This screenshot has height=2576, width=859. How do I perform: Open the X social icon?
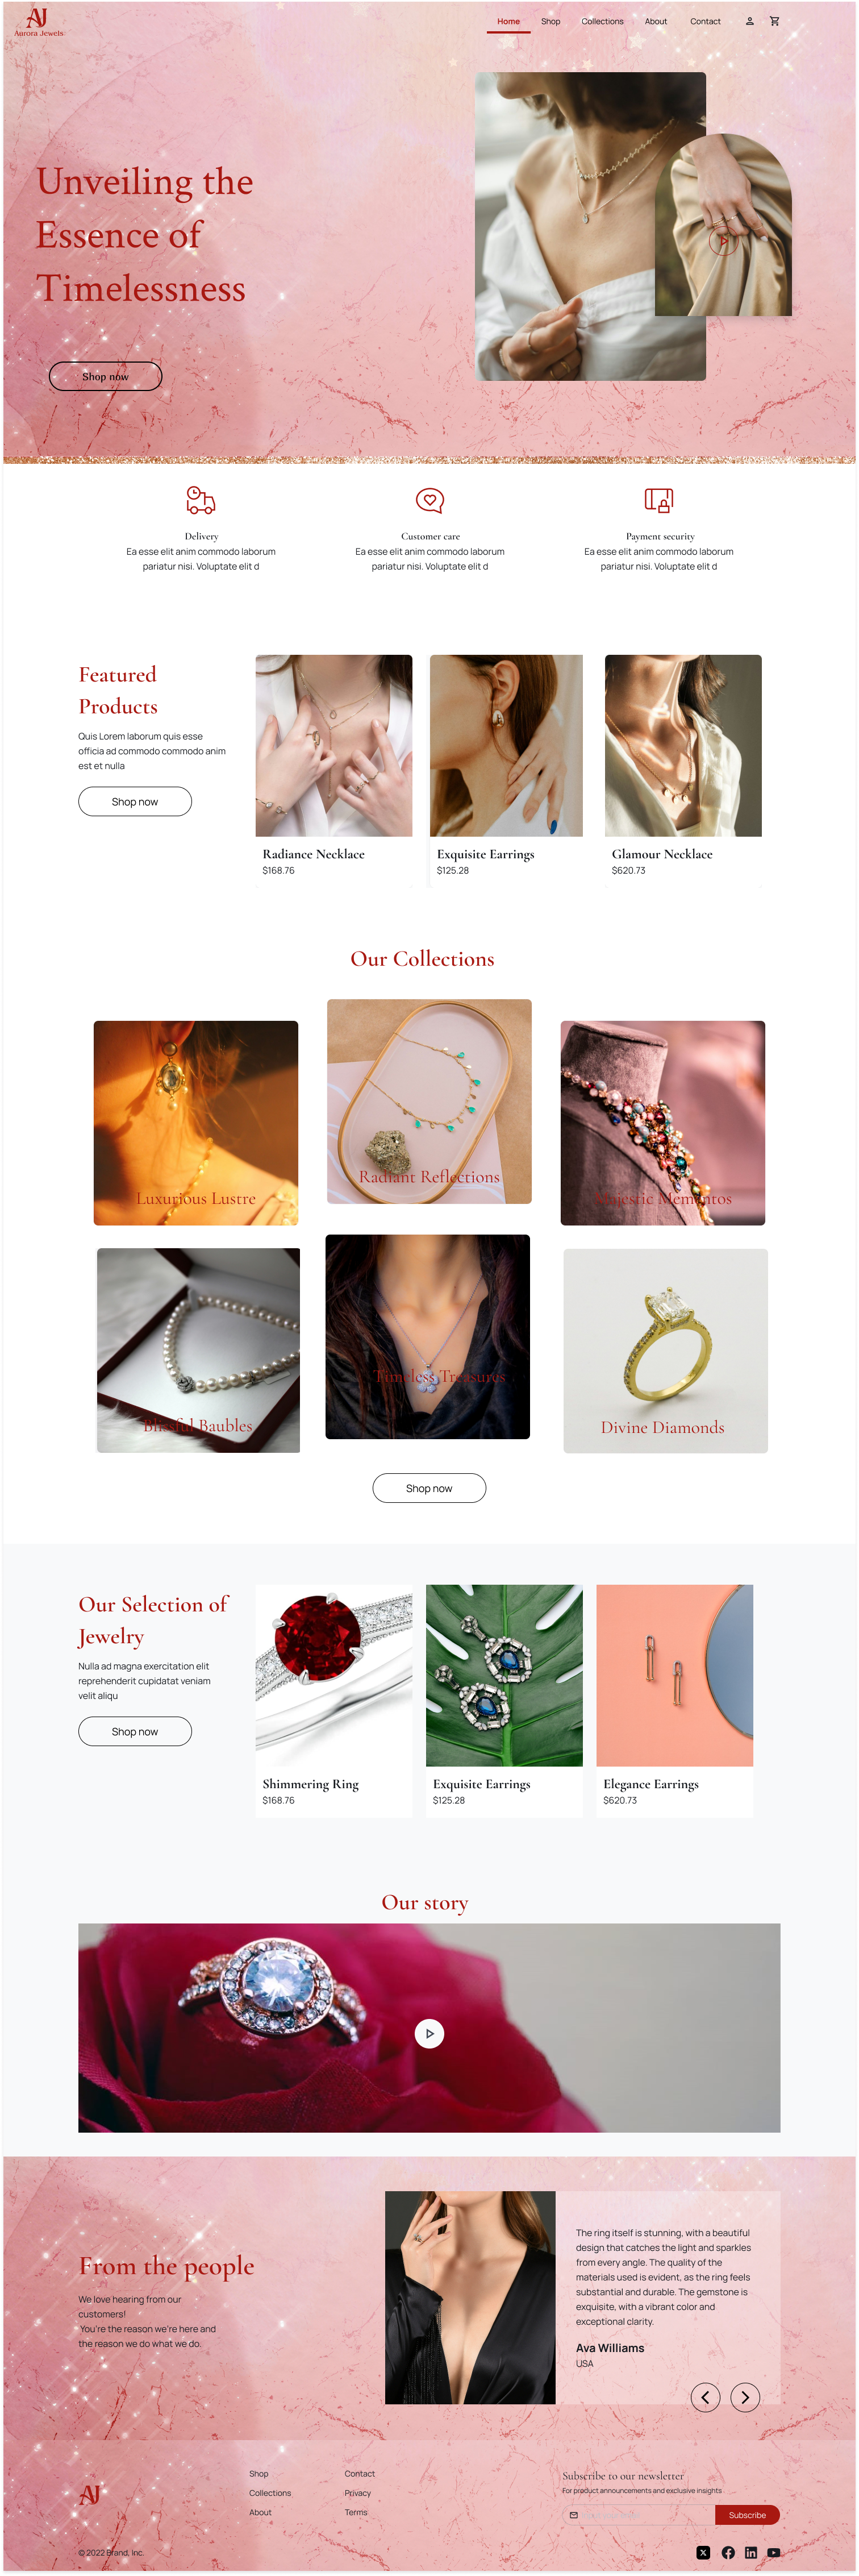tap(703, 2552)
